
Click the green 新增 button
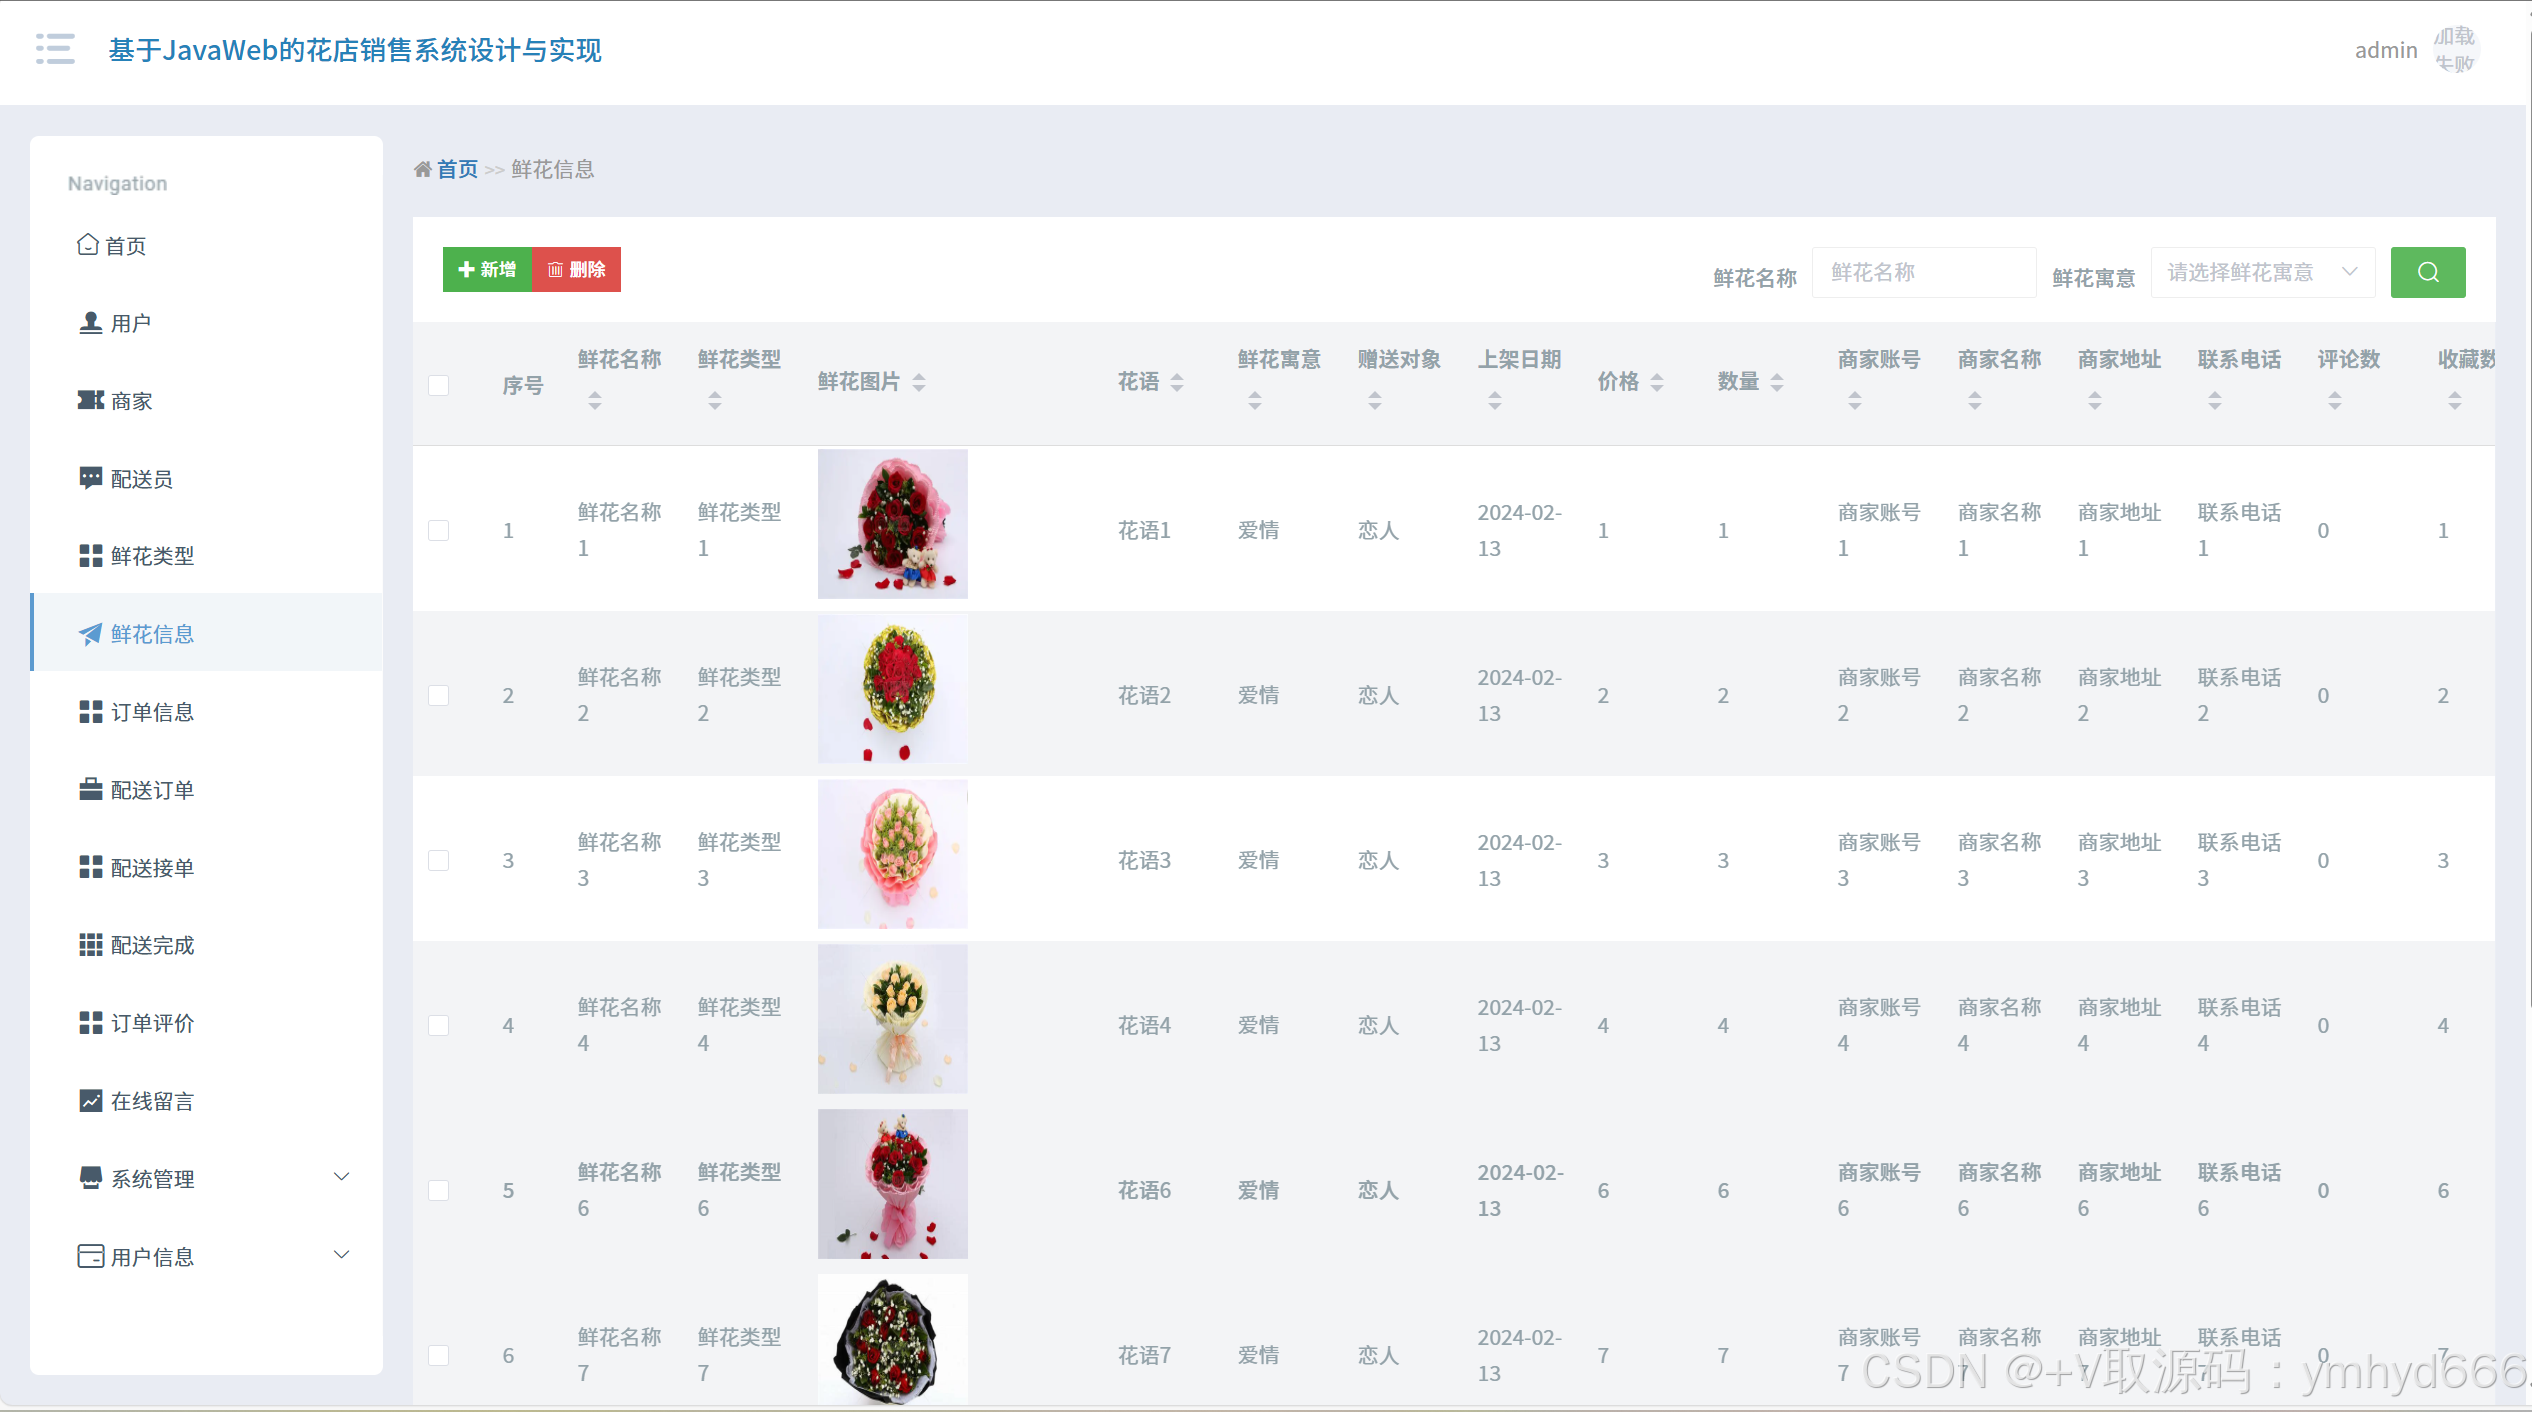tap(487, 269)
